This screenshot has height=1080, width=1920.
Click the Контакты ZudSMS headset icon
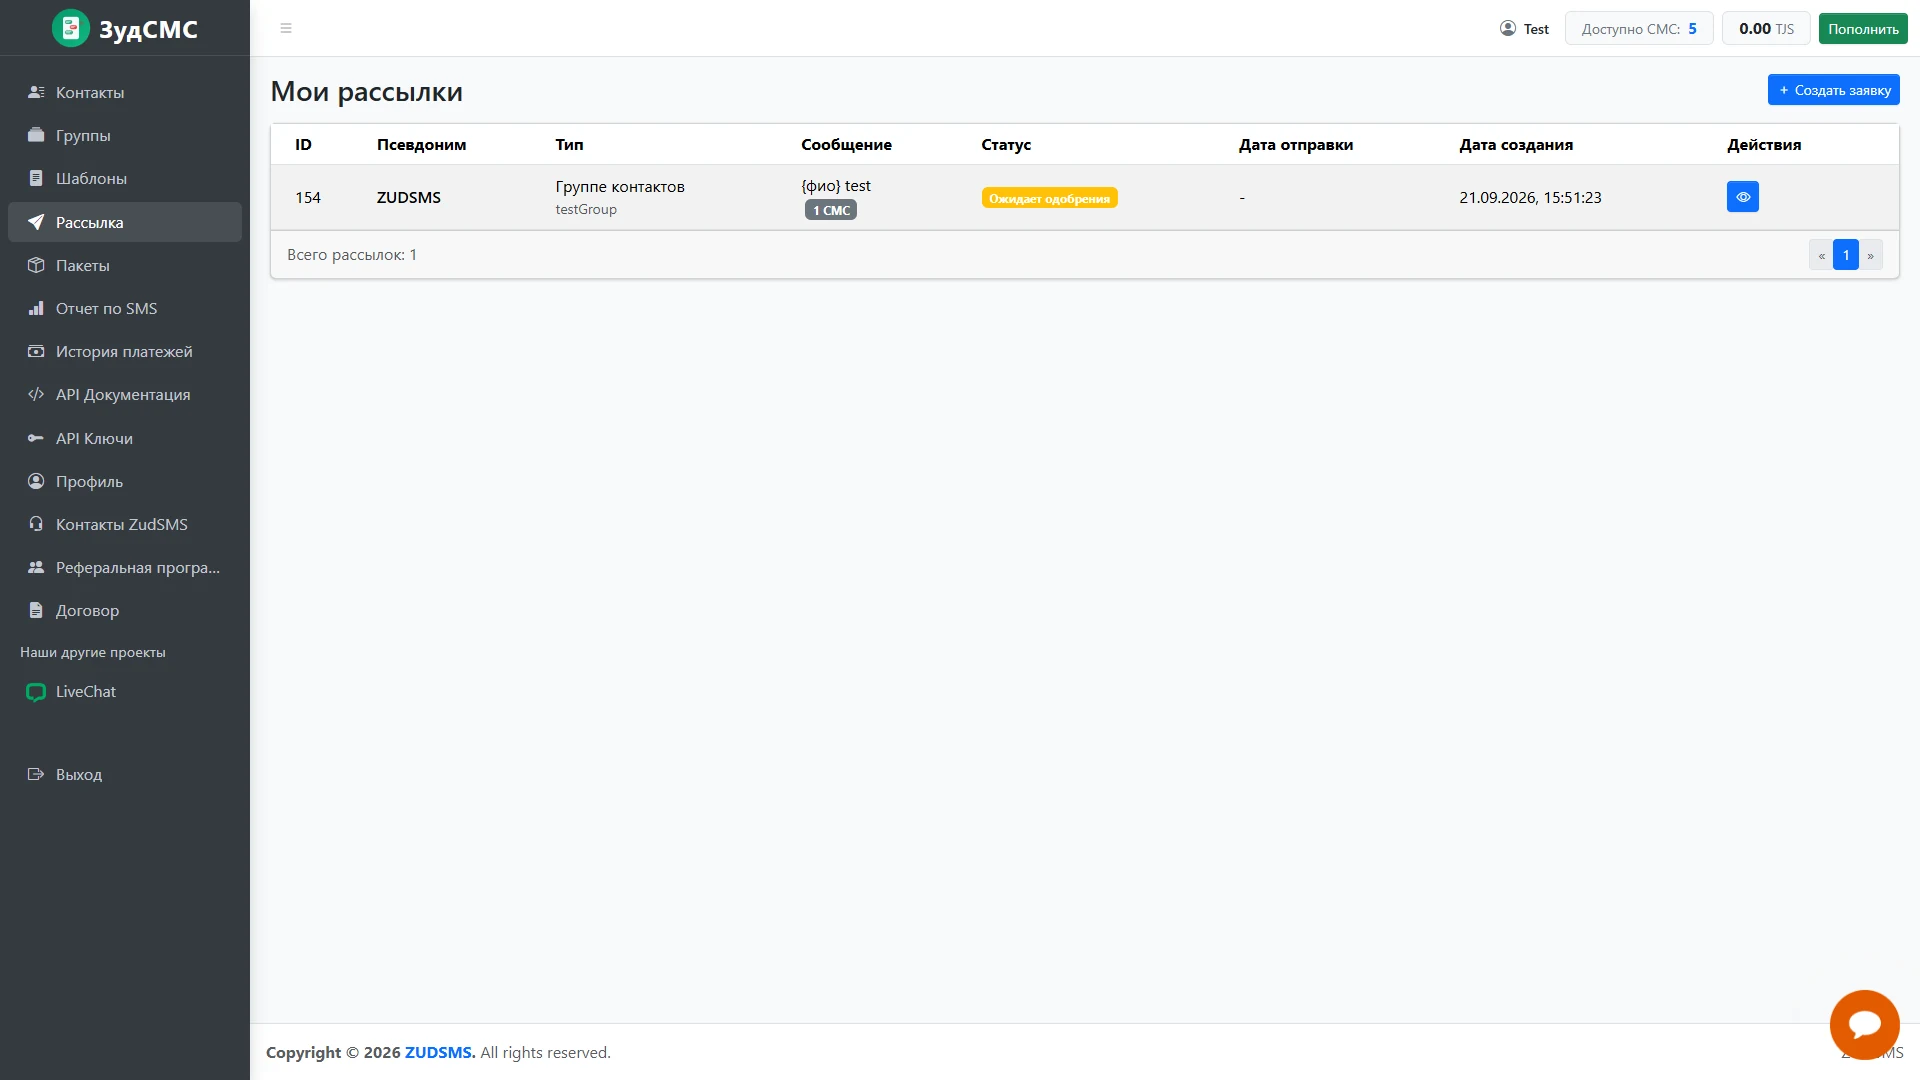pyautogui.click(x=36, y=524)
